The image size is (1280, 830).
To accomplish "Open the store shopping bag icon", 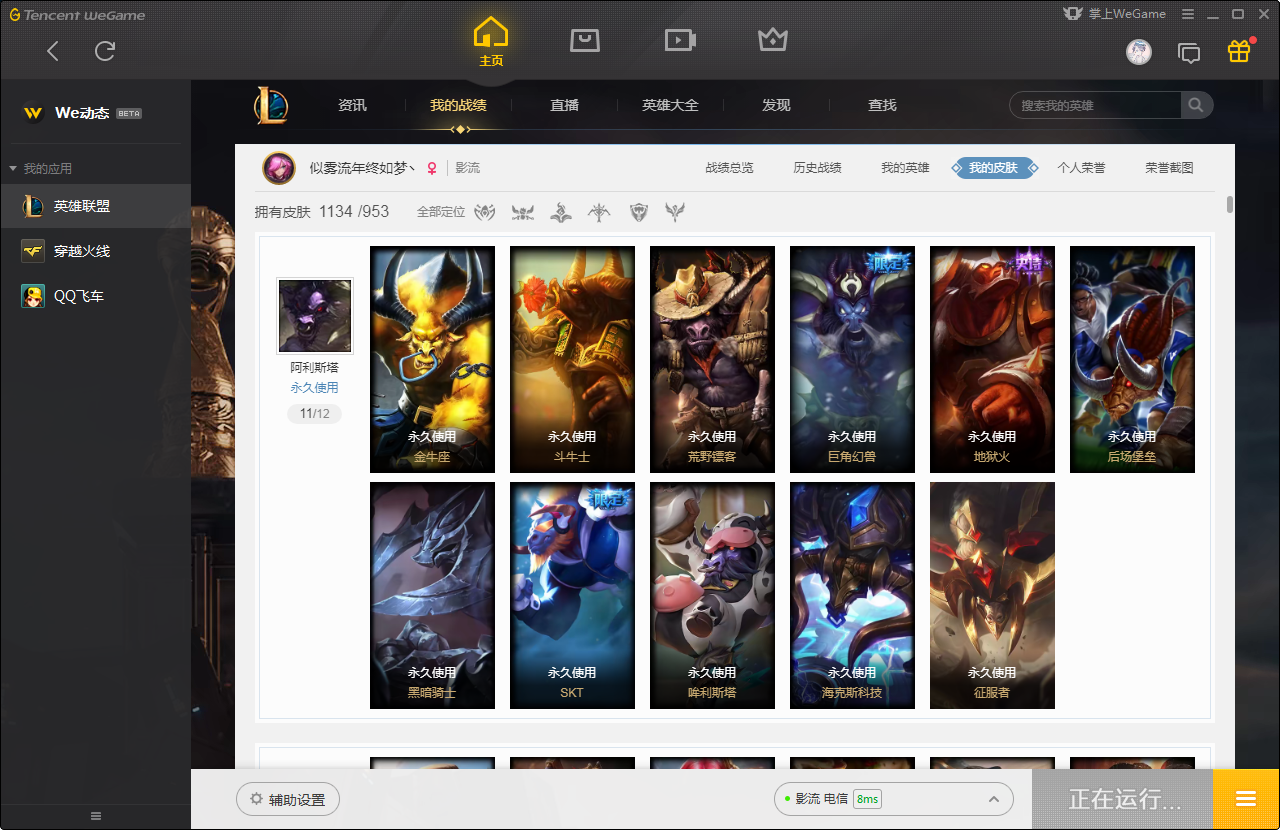I will tap(585, 40).
